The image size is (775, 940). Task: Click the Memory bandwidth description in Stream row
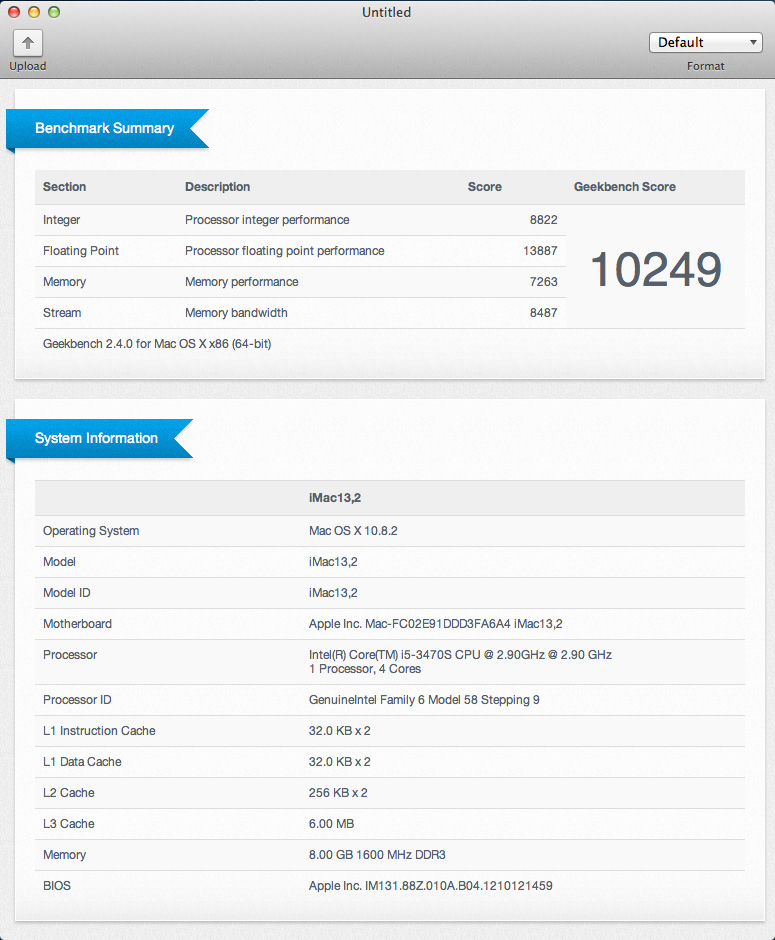tap(236, 313)
